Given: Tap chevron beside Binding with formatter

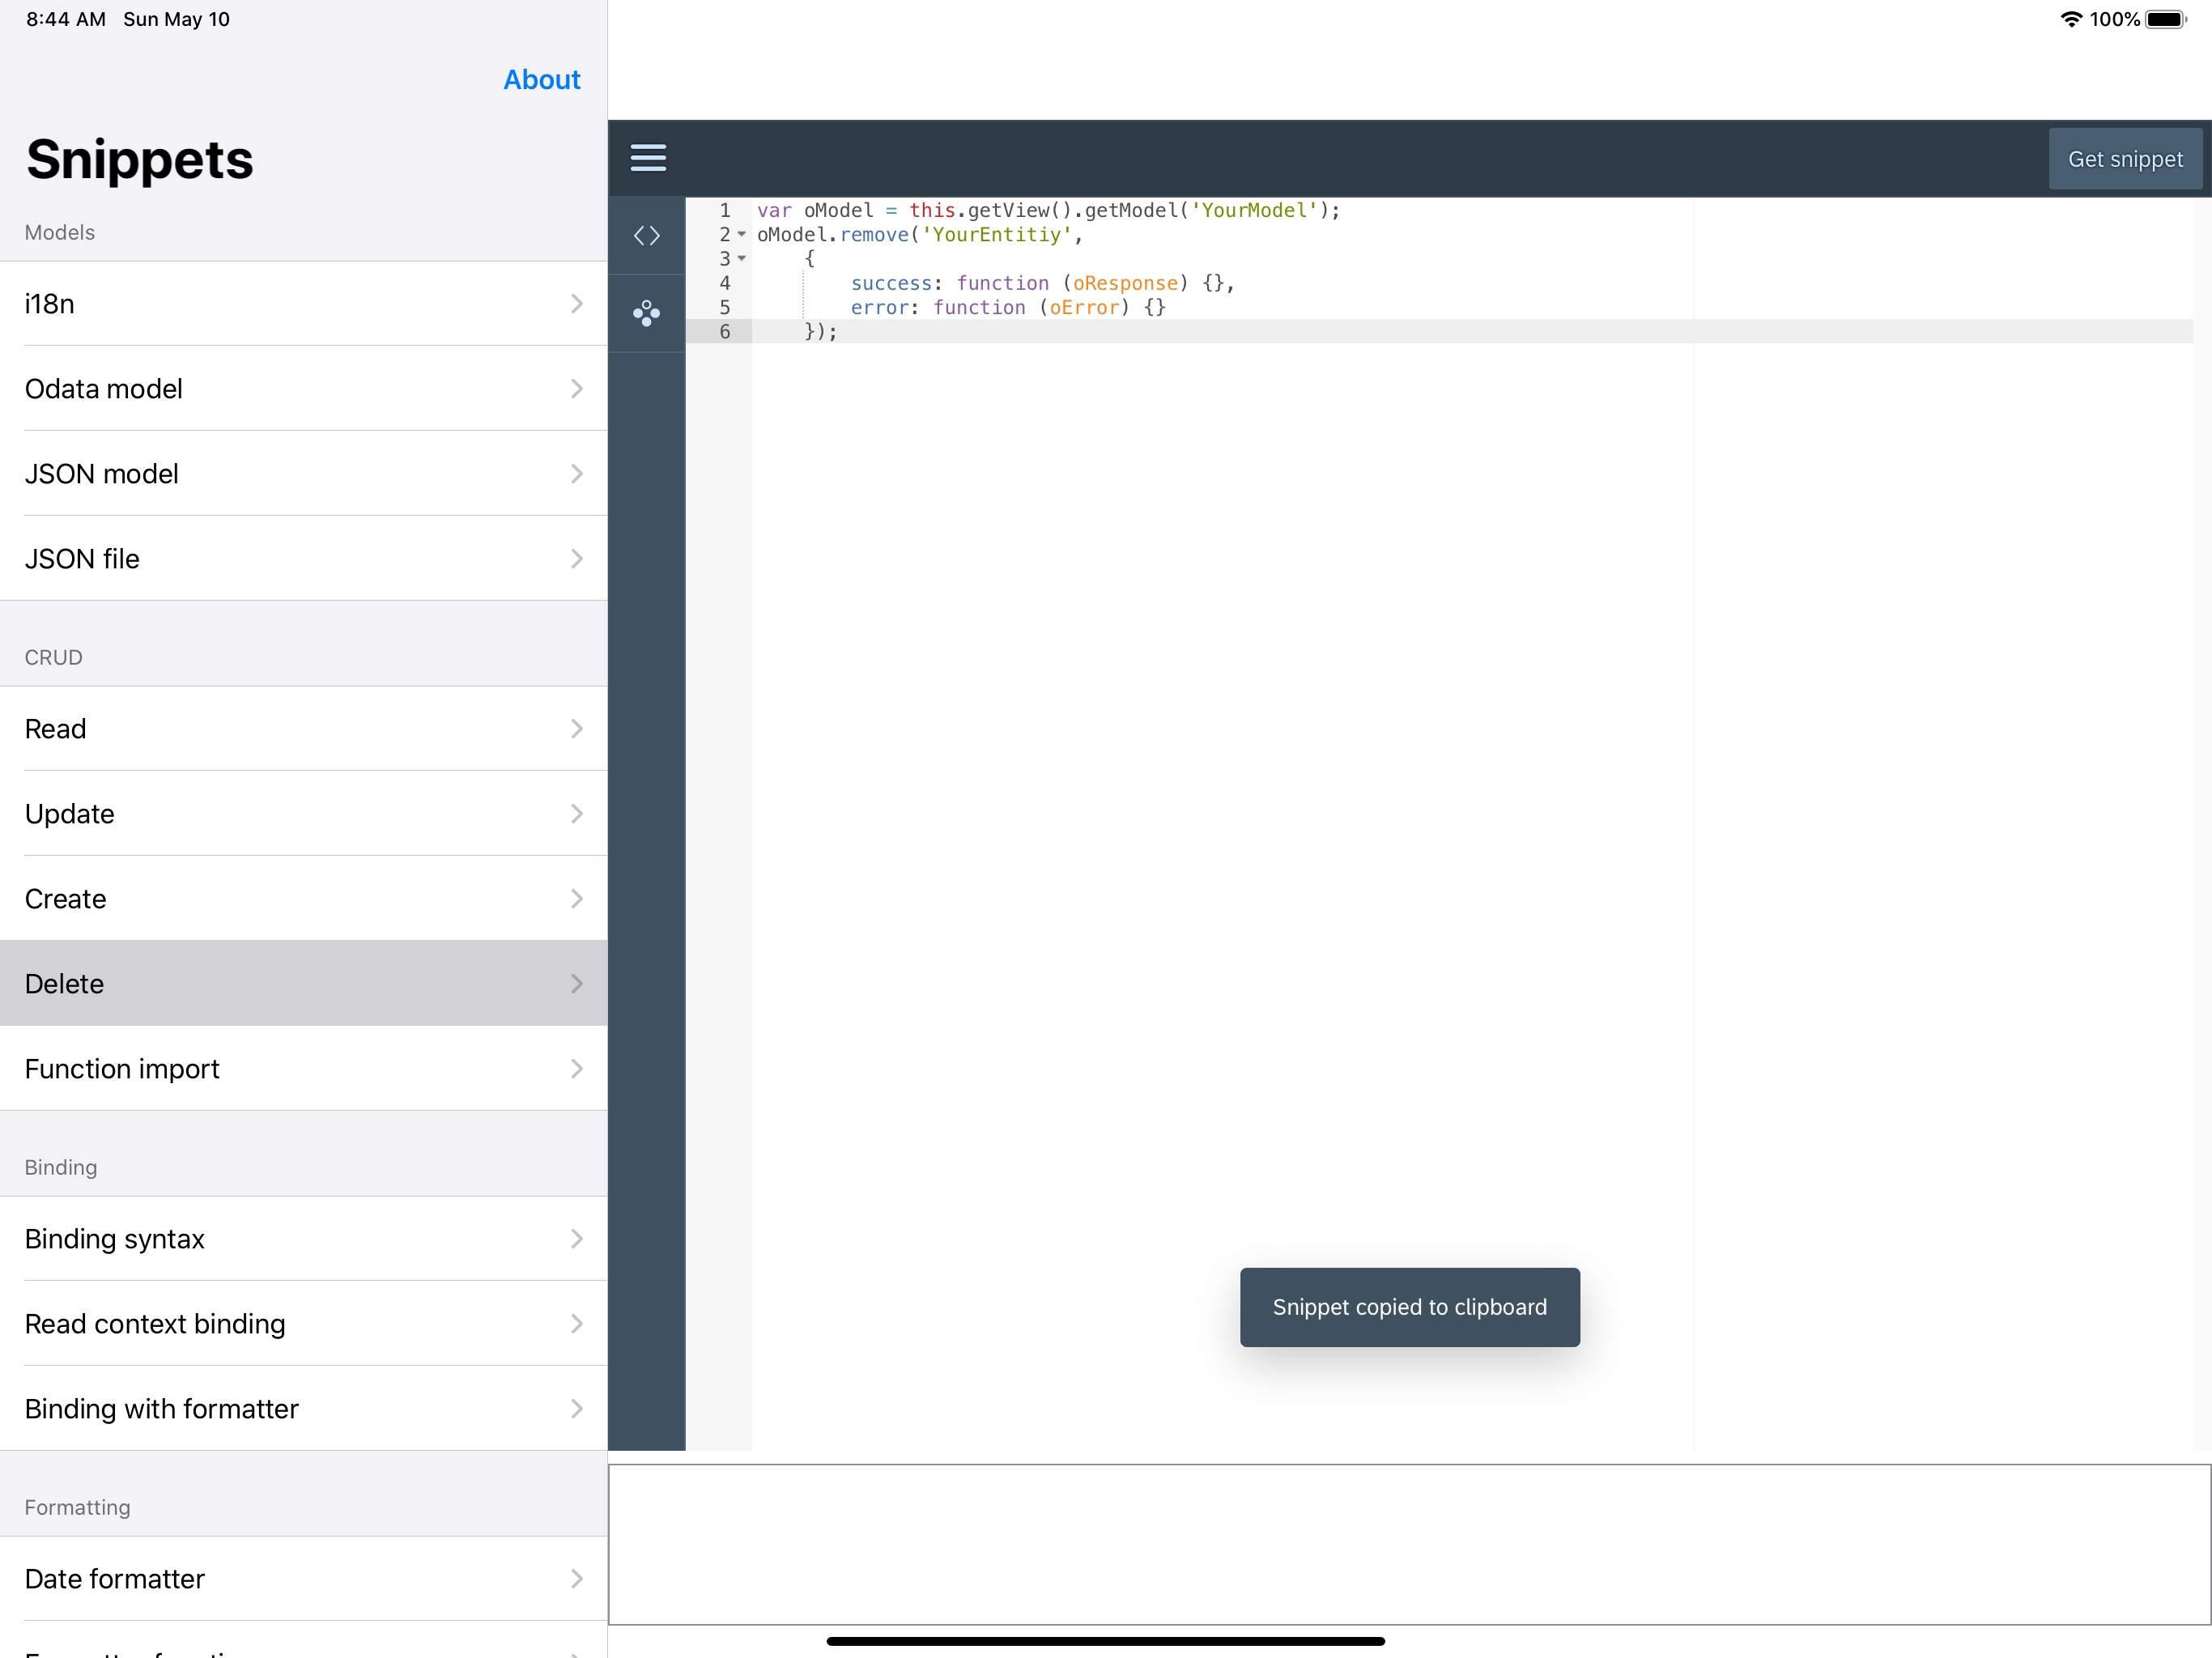Looking at the screenshot, I should [577, 1409].
